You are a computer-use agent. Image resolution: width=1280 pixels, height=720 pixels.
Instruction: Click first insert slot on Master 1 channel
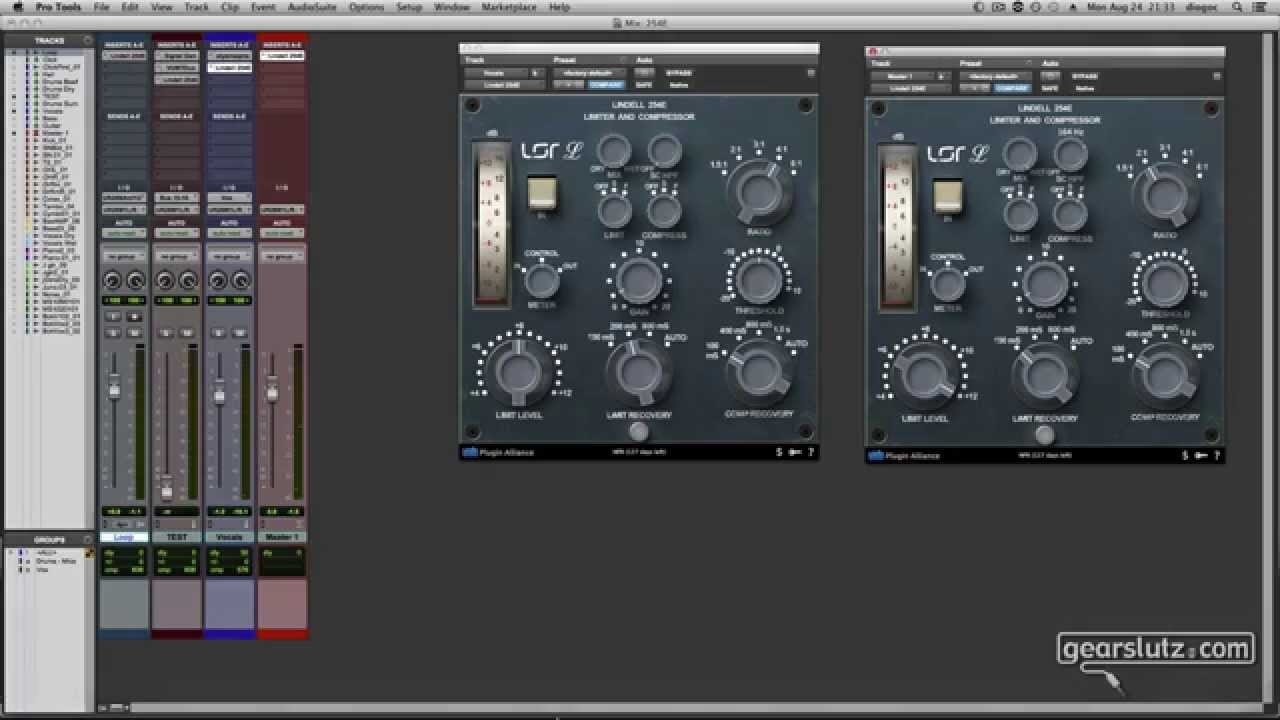(282, 56)
